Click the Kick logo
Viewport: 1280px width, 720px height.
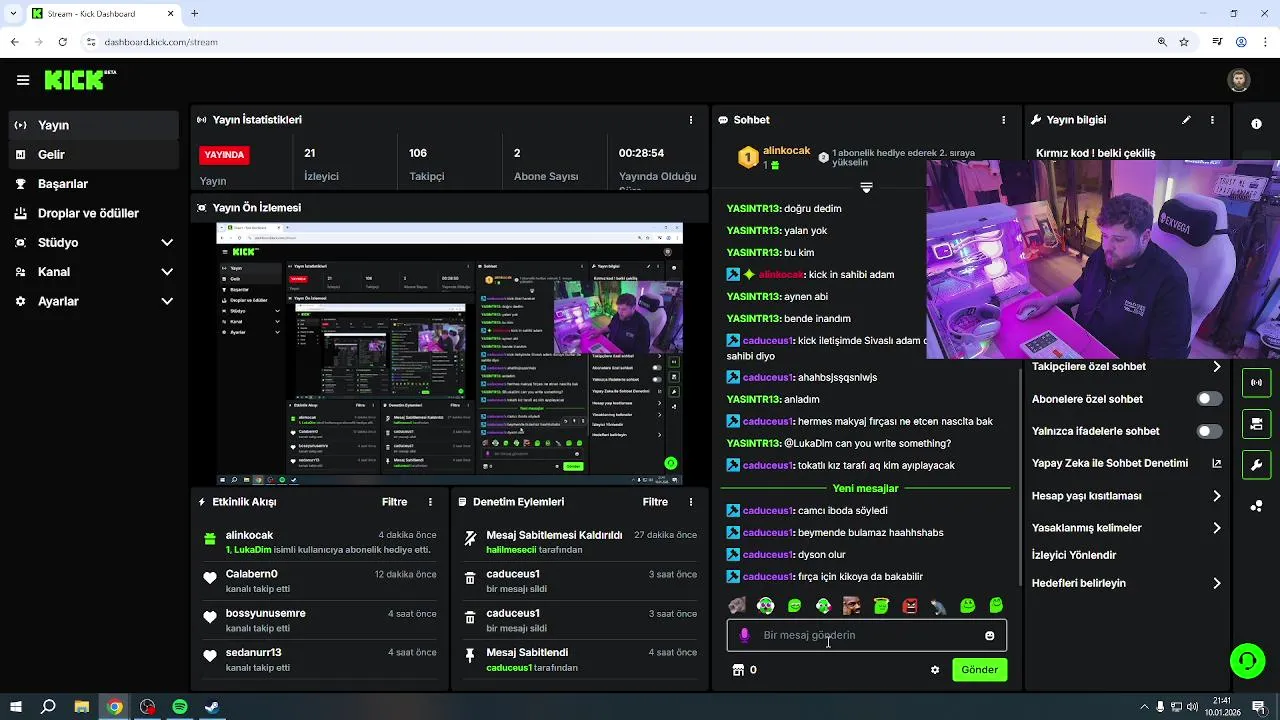pyautogui.click(x=80, y=80)
